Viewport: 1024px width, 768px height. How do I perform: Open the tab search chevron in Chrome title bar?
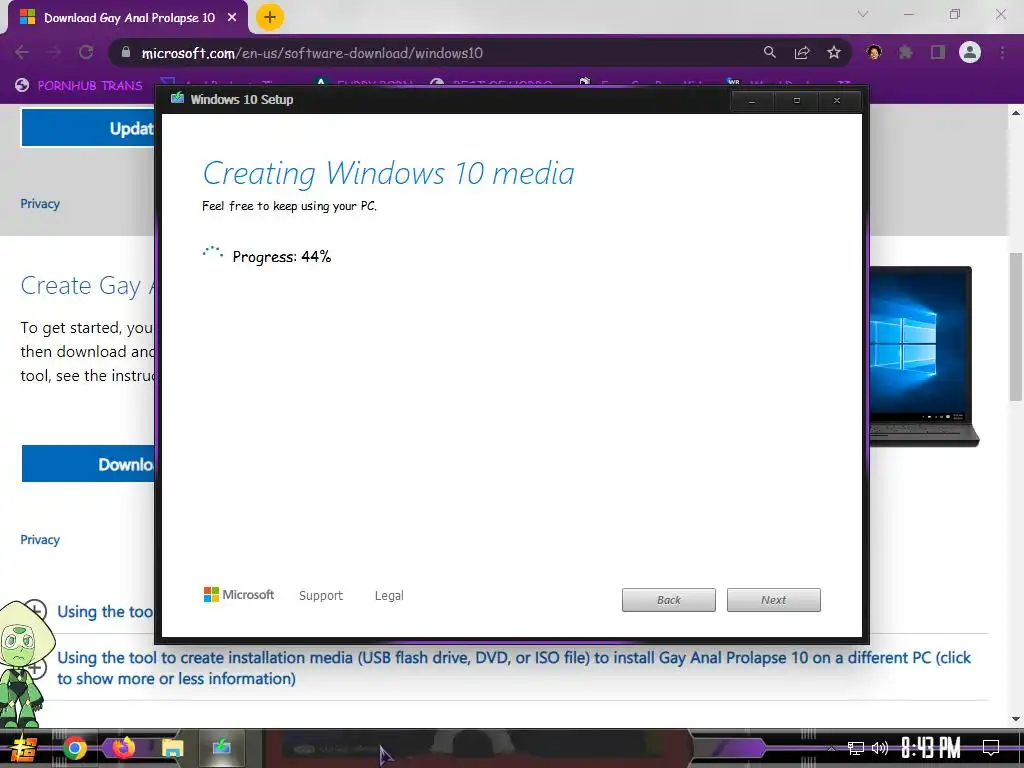coord(863,14)
